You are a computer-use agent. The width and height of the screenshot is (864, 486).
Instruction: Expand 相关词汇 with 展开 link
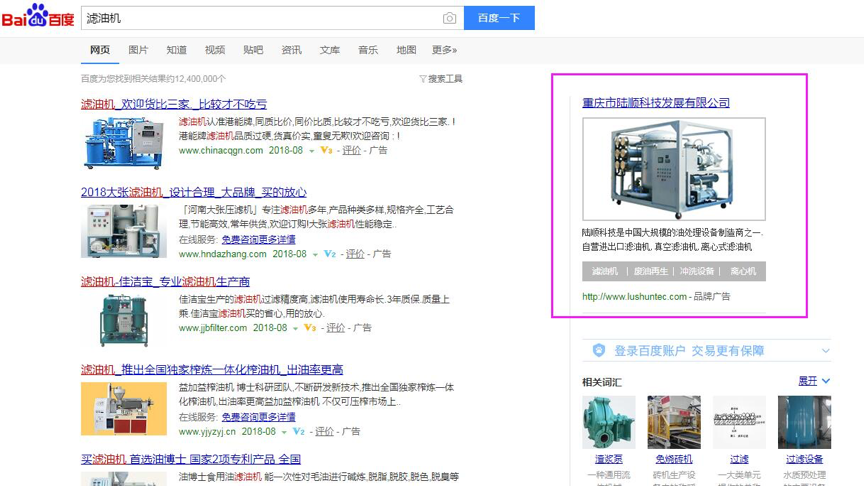tap(813, 381)
